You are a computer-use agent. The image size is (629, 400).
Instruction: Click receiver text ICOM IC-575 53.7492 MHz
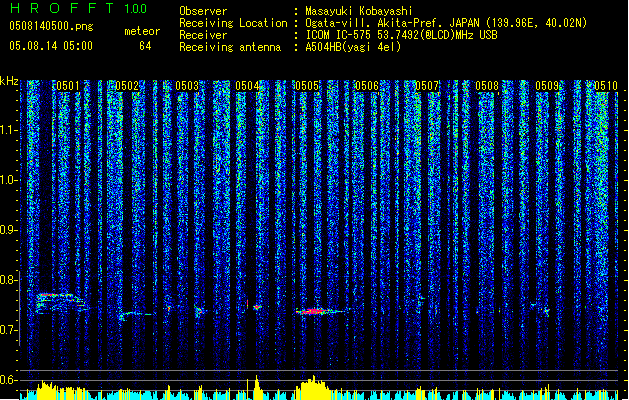tap(401, 35)
